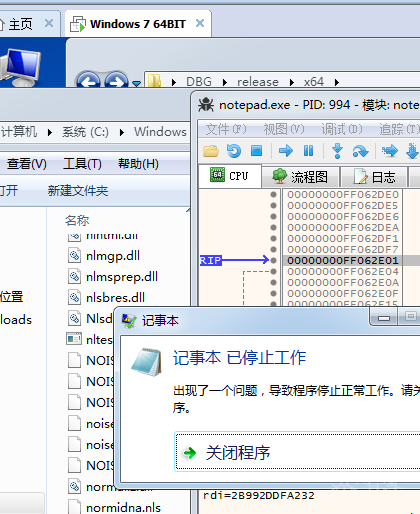Click the normidna.nls file icon
This screenshot has height=514, width=420.
point(74,507)
